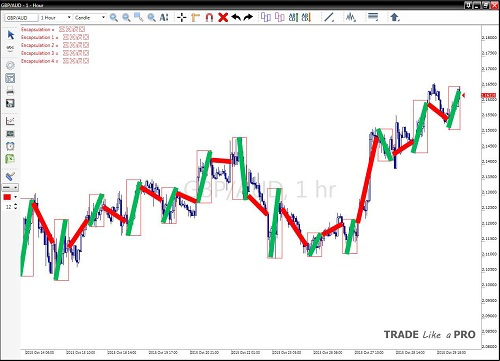500x361 pixels.
Task: Click the draw line tool icon
Action: 329,17
